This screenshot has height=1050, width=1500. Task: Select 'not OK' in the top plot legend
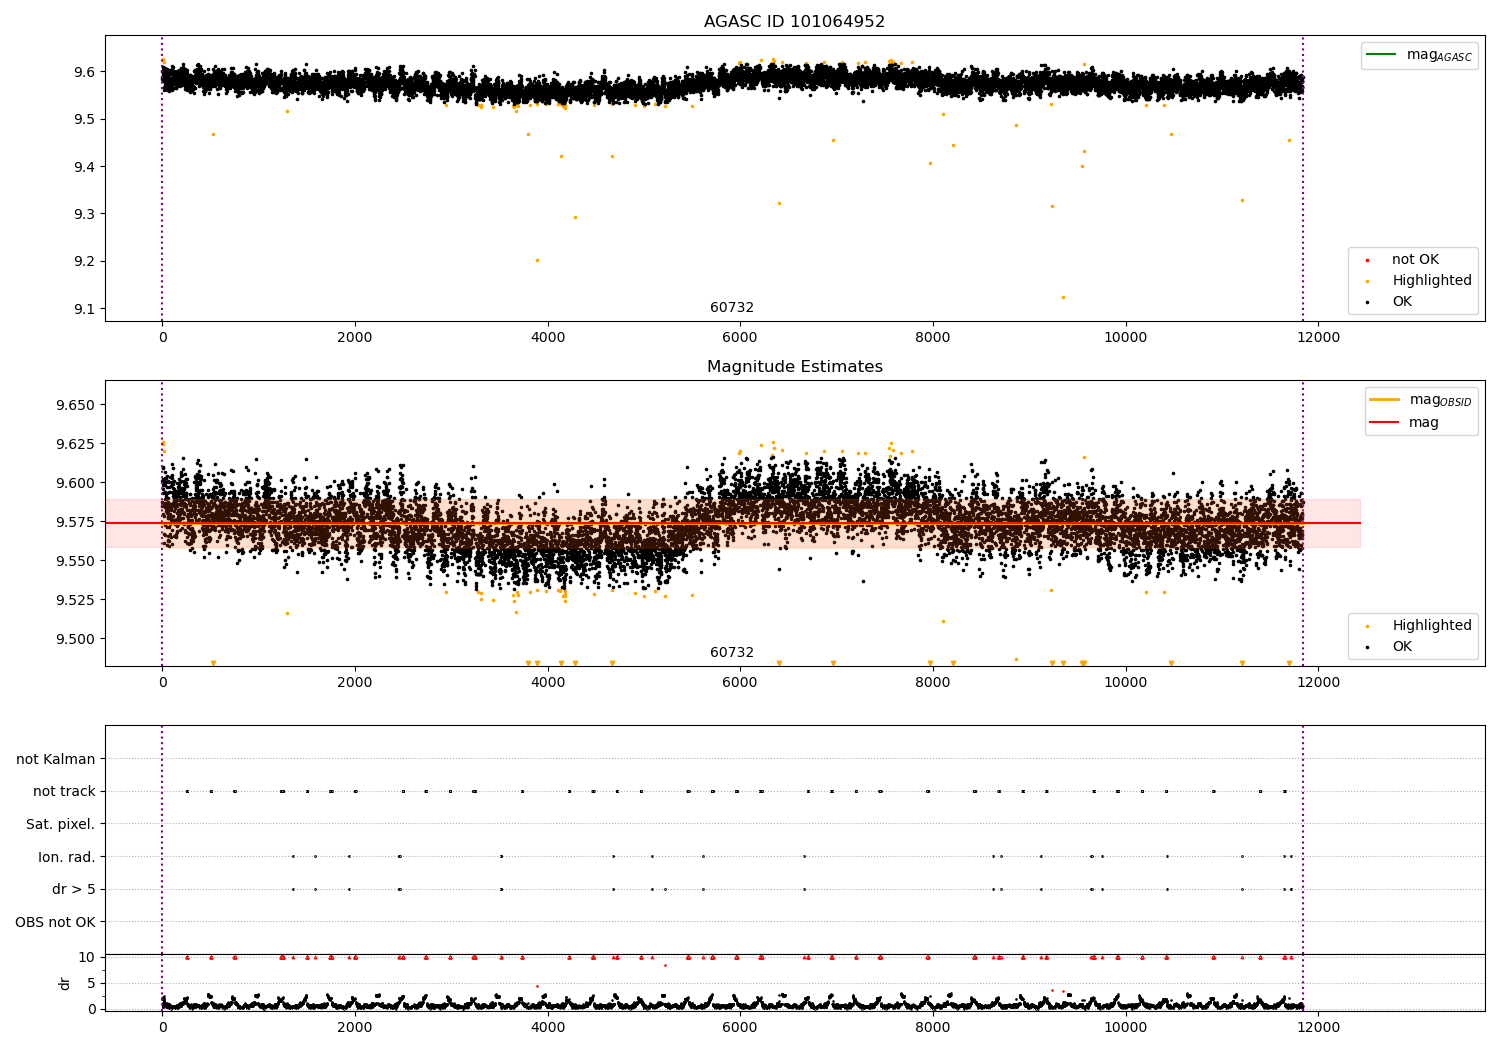(1415, 260)
